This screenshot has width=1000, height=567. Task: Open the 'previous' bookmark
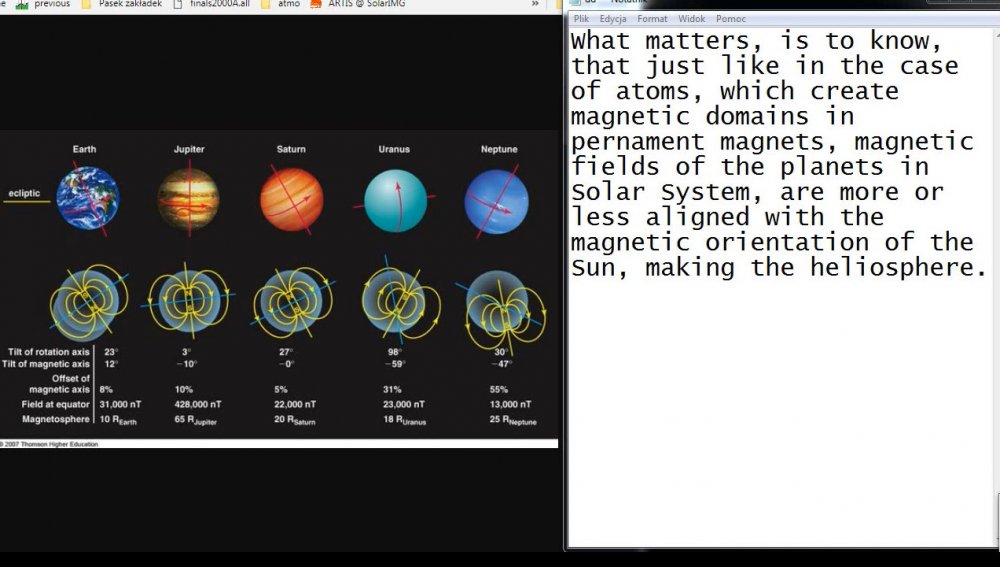[51, 4]
